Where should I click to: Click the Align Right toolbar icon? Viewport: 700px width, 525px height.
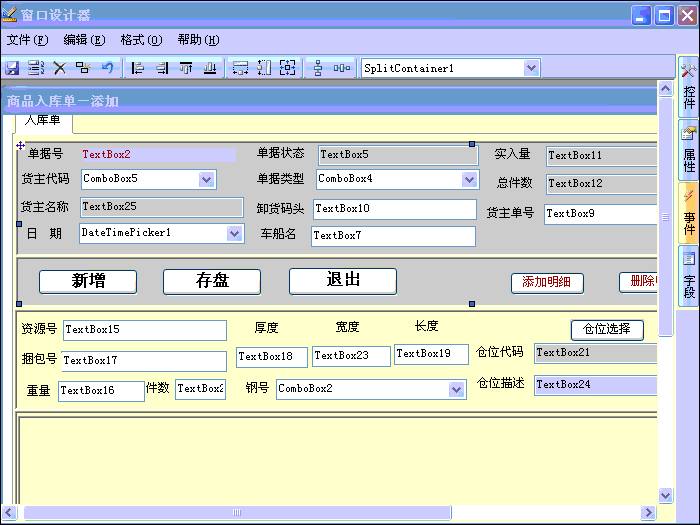(162, 68)
